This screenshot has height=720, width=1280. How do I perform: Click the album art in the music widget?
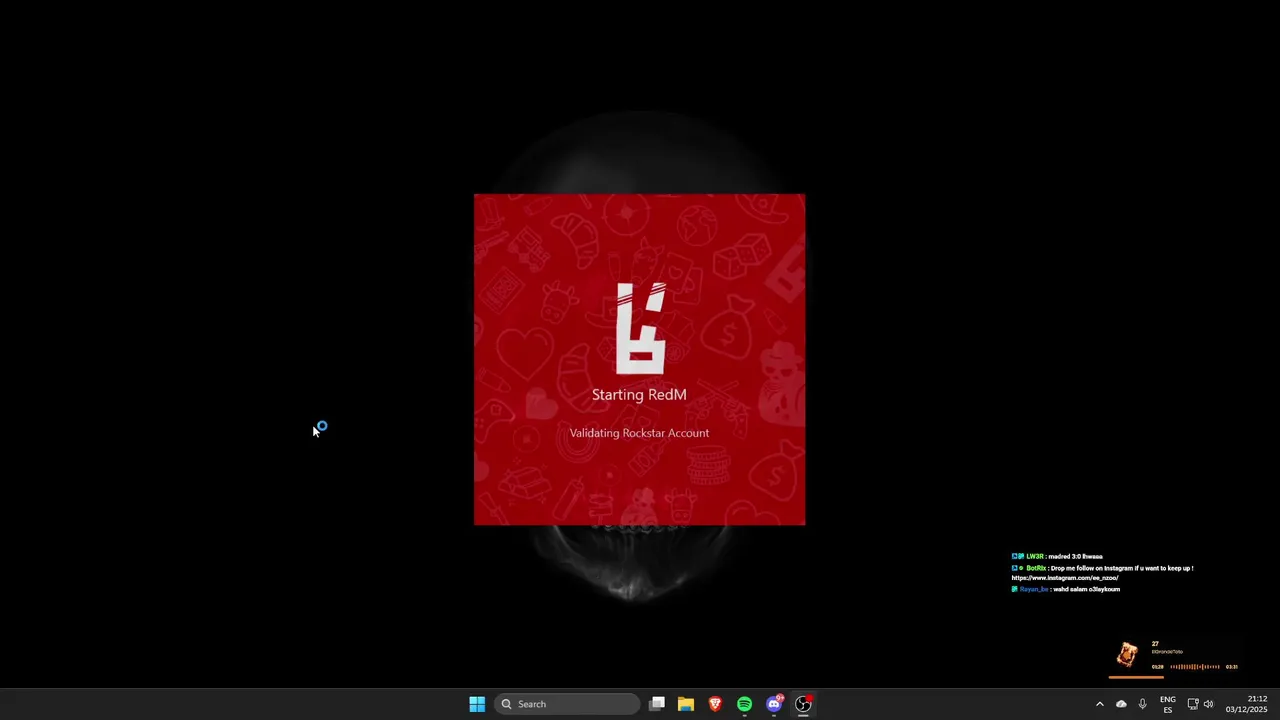point(1127,655)
